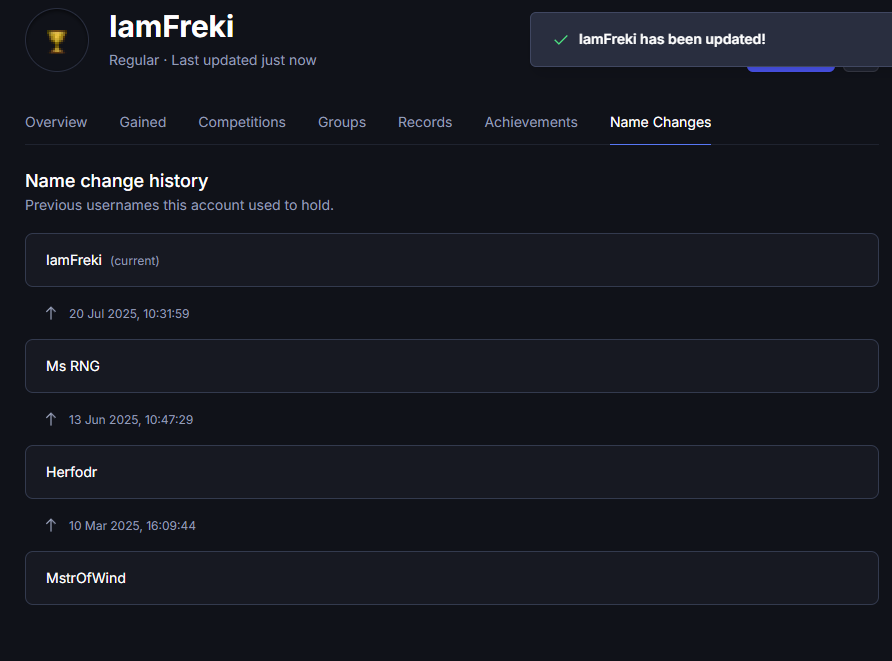The width and height of the screenshot is (892, 661).
Task: Click the up arrow beside 10 Mar 2025
Action: 51,525
